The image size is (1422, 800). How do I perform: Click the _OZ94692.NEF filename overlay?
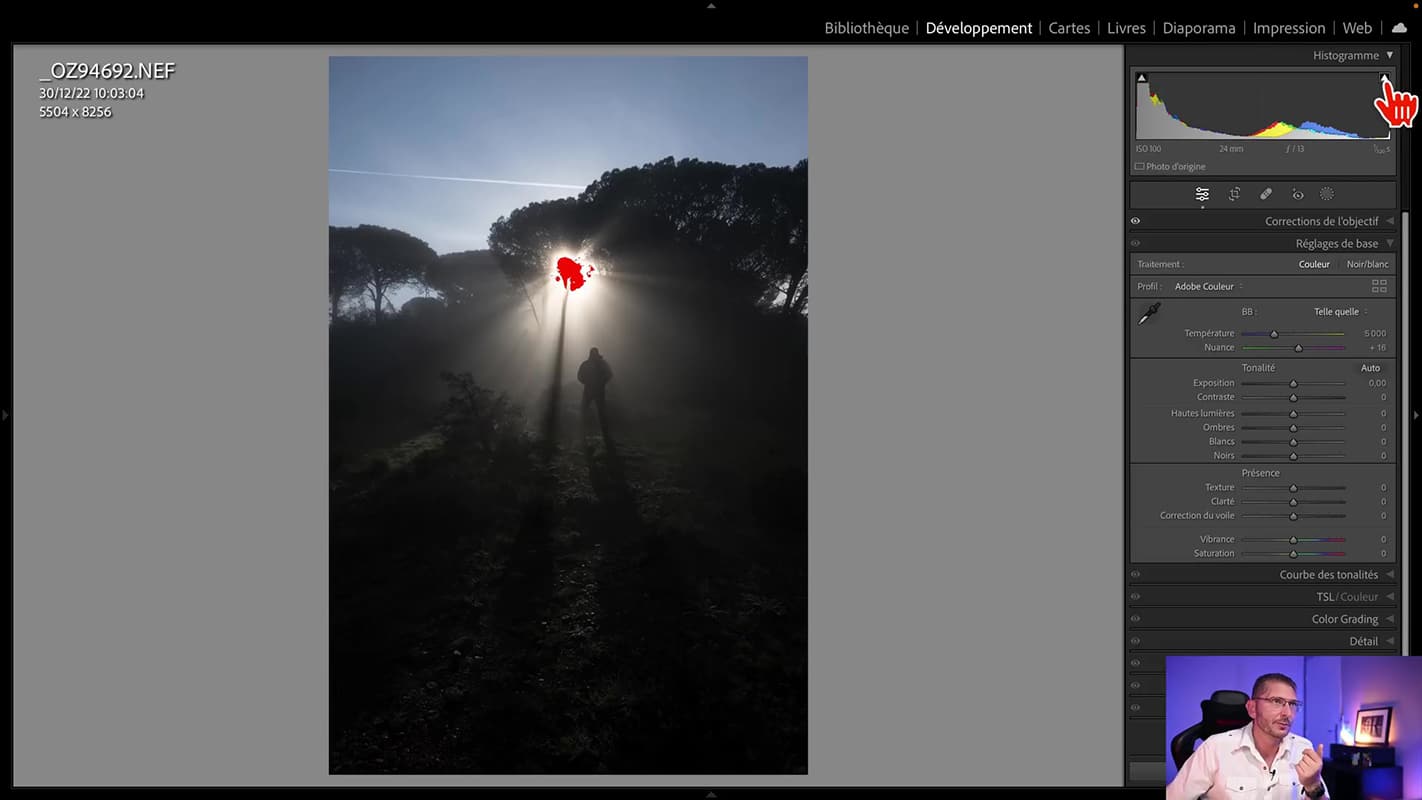tap(107, 71)
